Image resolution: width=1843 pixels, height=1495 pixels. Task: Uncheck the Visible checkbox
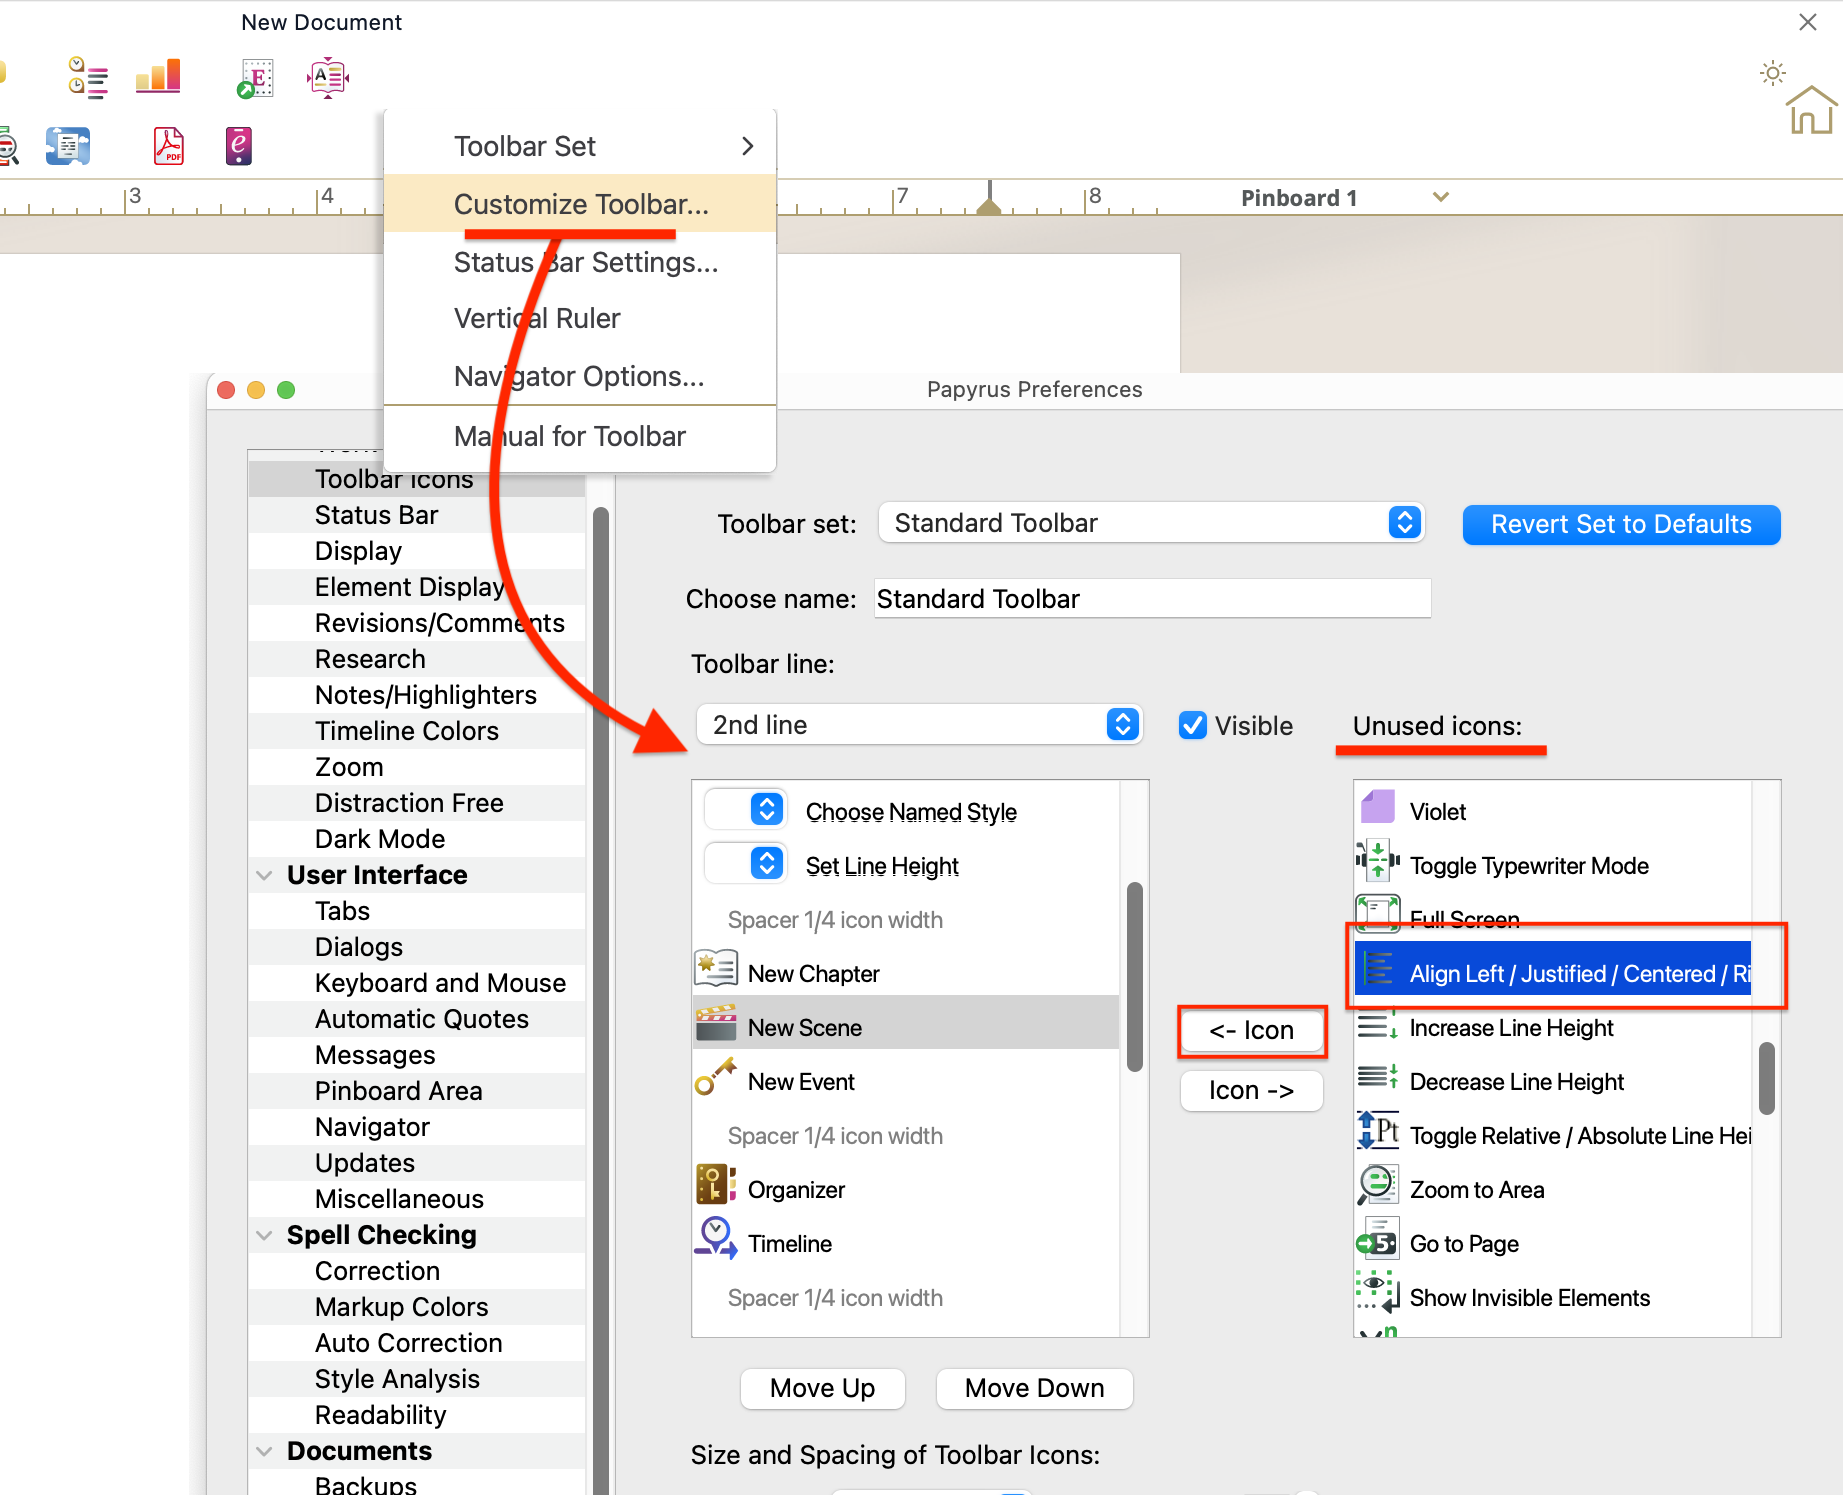pyautogui.click(x=1192, y=725)
